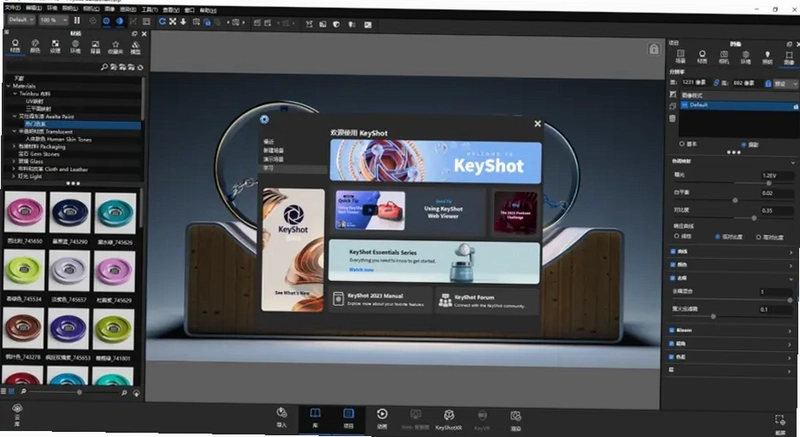This screenshot has height=437, width=800.
Task: Switch to the Favorites library tab
Action: [x=115, y=48]
